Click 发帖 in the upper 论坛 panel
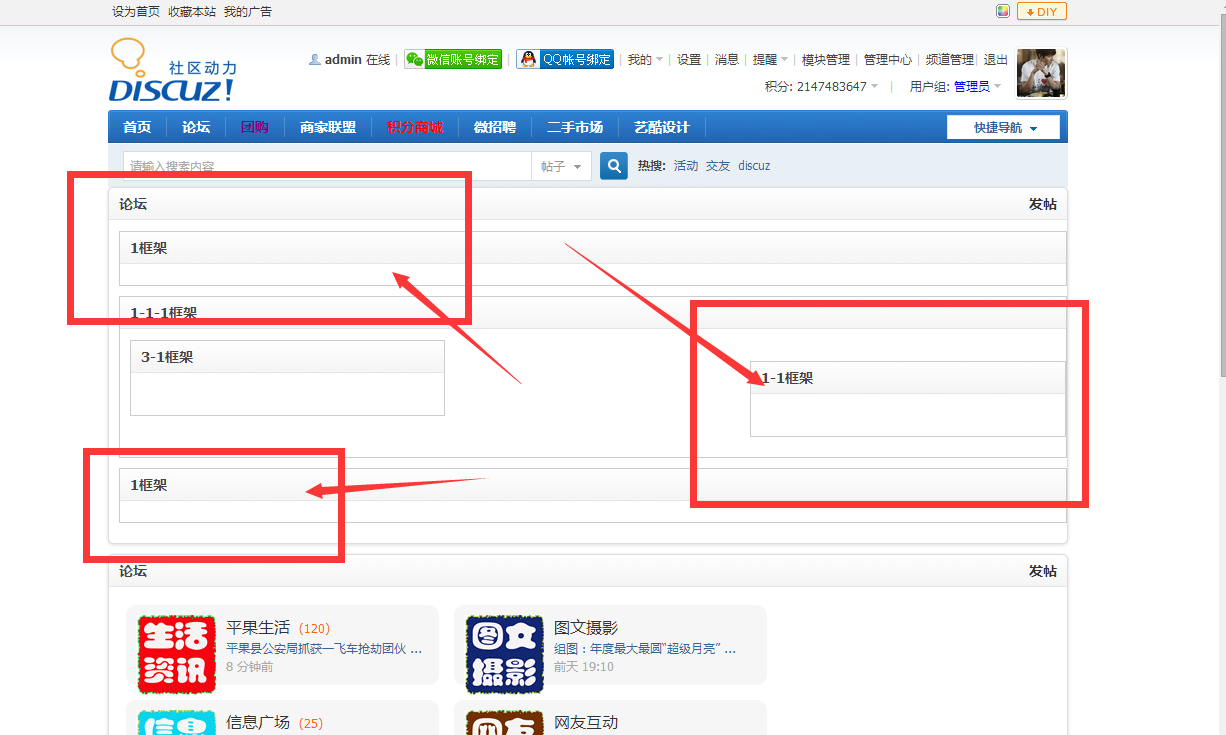Viewport: 1226px width, 735px height. tap(1042, 204)
